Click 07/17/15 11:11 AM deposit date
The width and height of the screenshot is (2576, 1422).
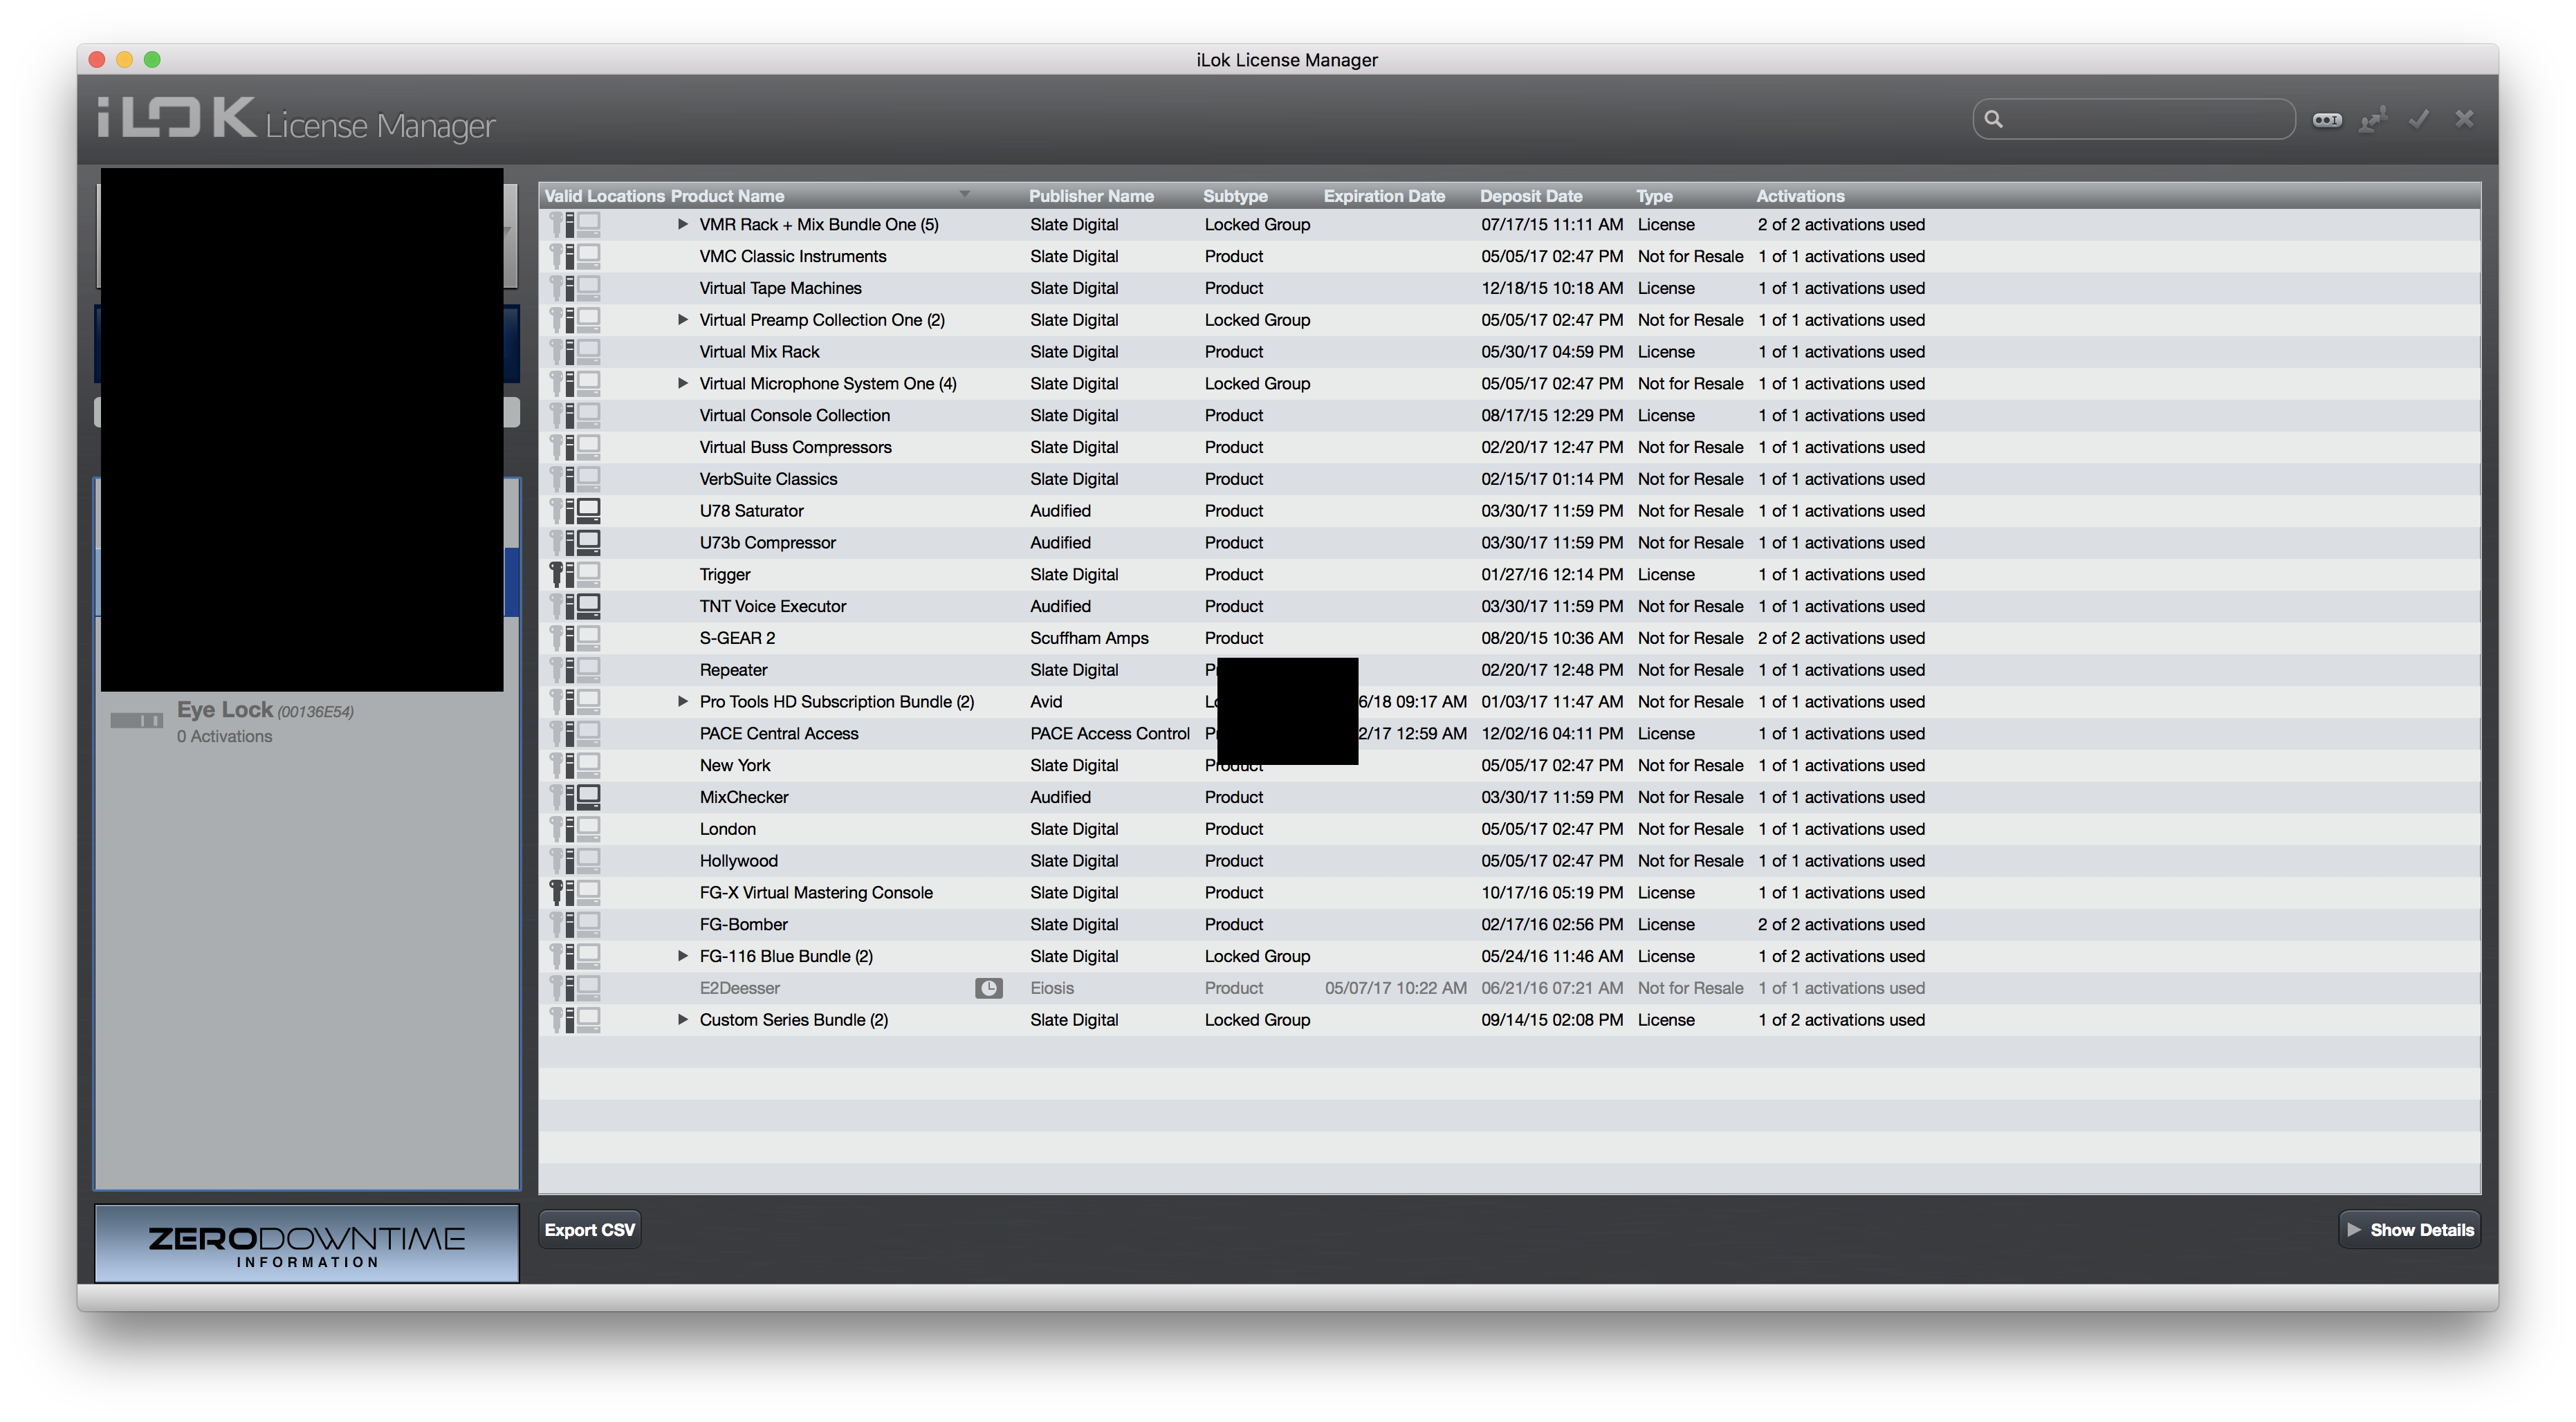(1552, 225)
